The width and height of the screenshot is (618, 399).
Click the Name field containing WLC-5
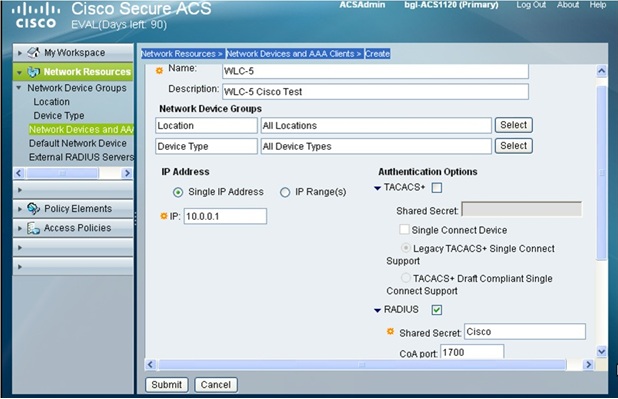point(375,71)
